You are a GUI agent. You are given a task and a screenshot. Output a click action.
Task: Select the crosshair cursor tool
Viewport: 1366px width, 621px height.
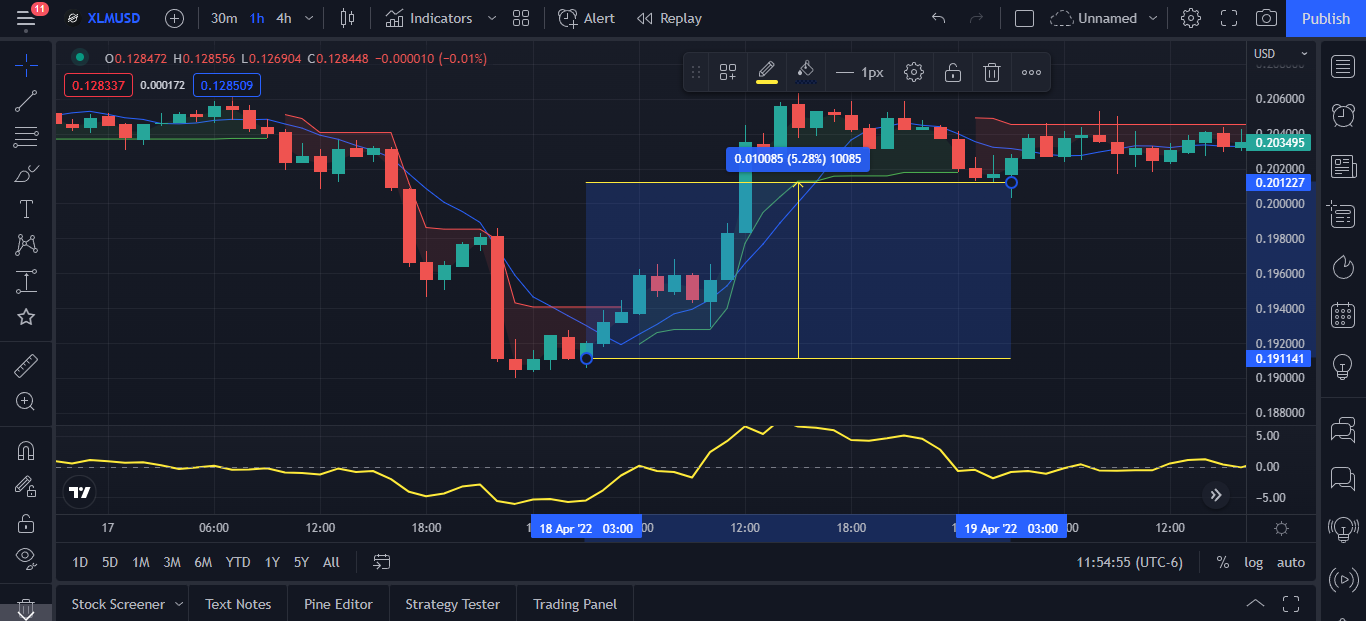pyautogui.click(x=26, y=66)
